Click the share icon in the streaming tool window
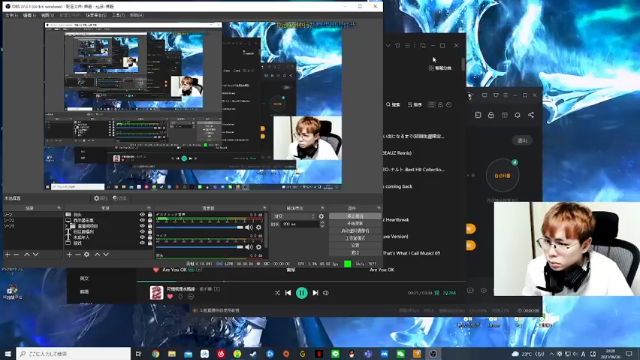Image resolution: width=640 pixels, height=360 pixels. [x=531, y=115]
